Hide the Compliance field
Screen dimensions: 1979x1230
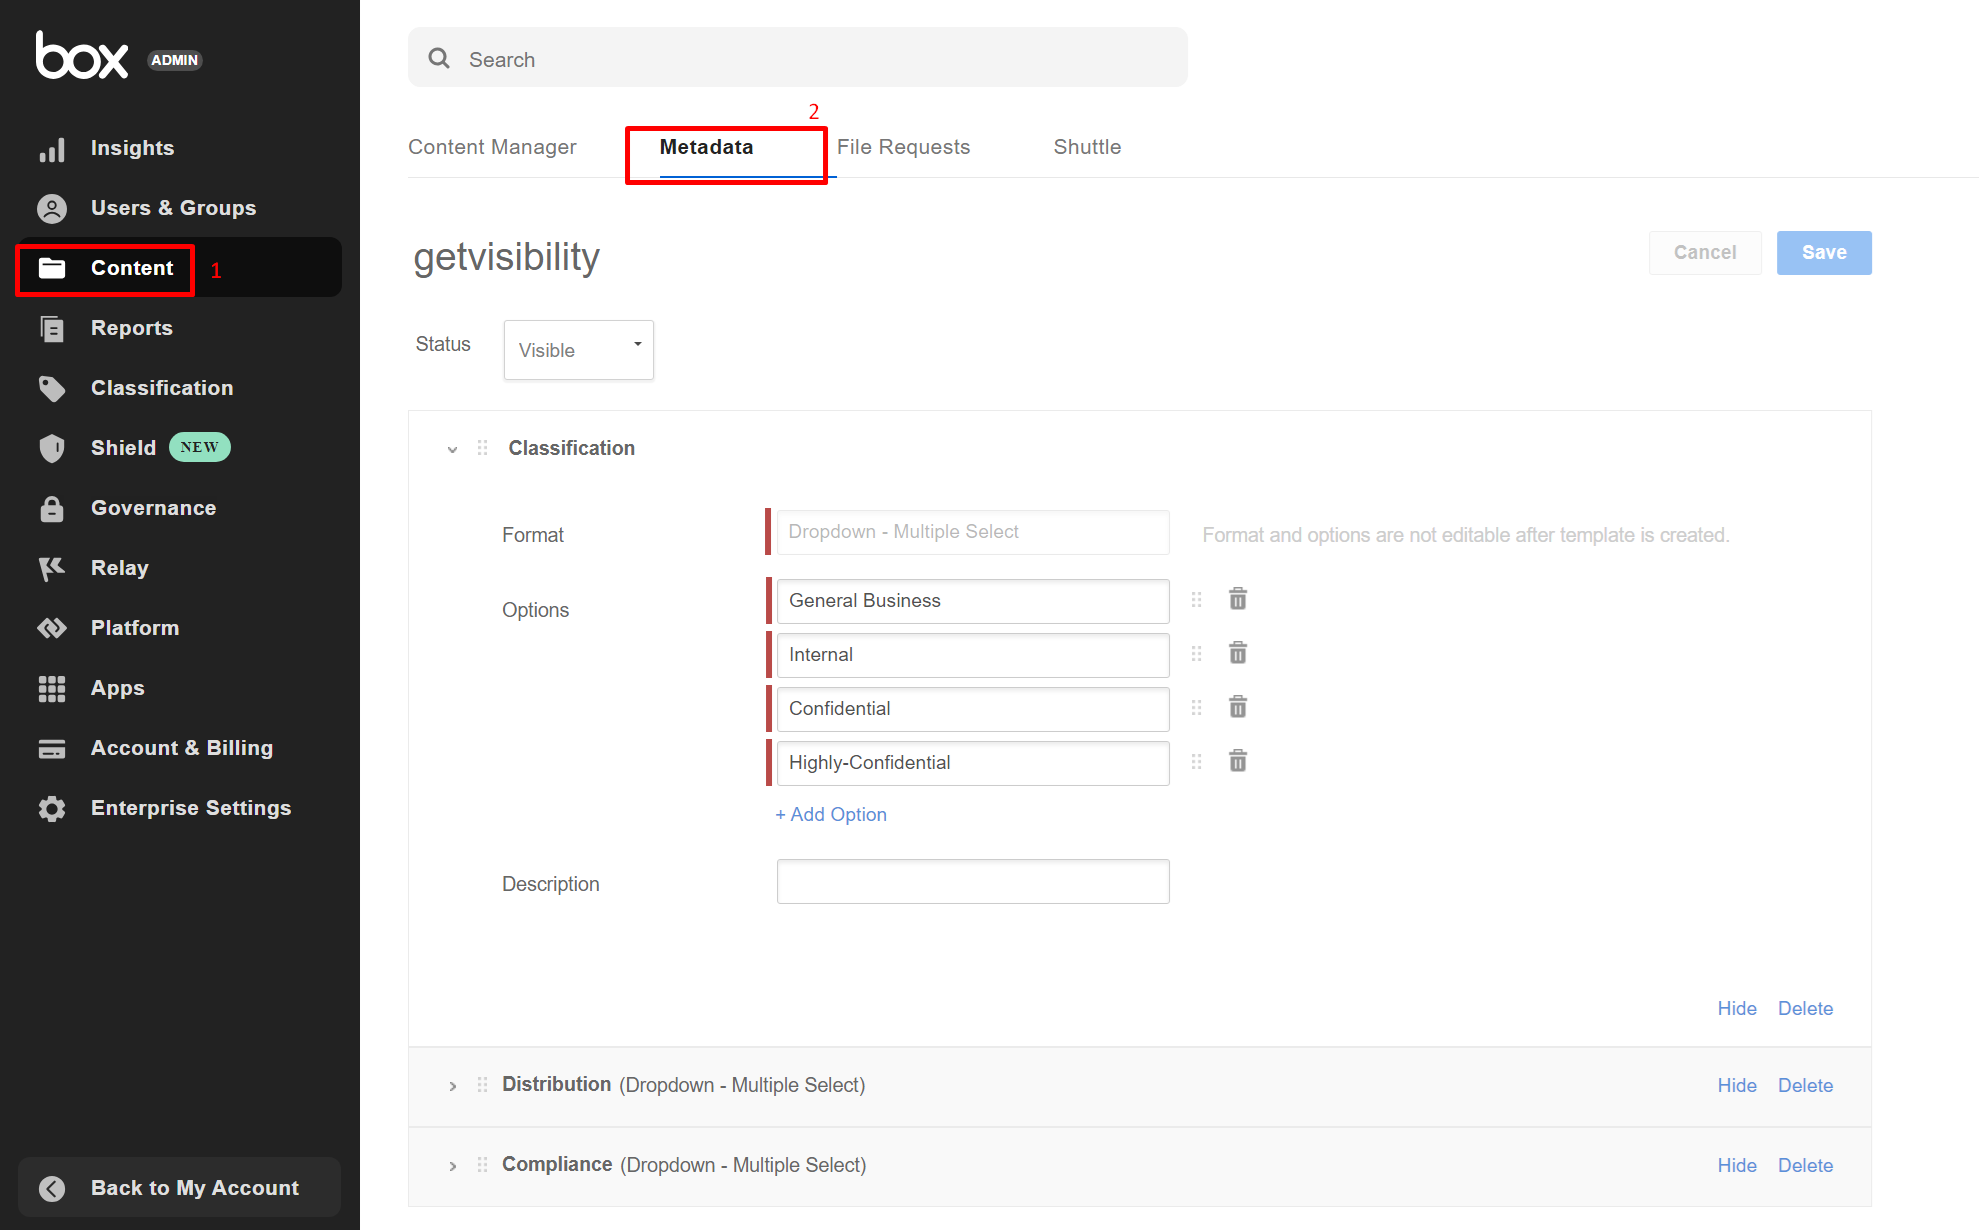1736,1165
